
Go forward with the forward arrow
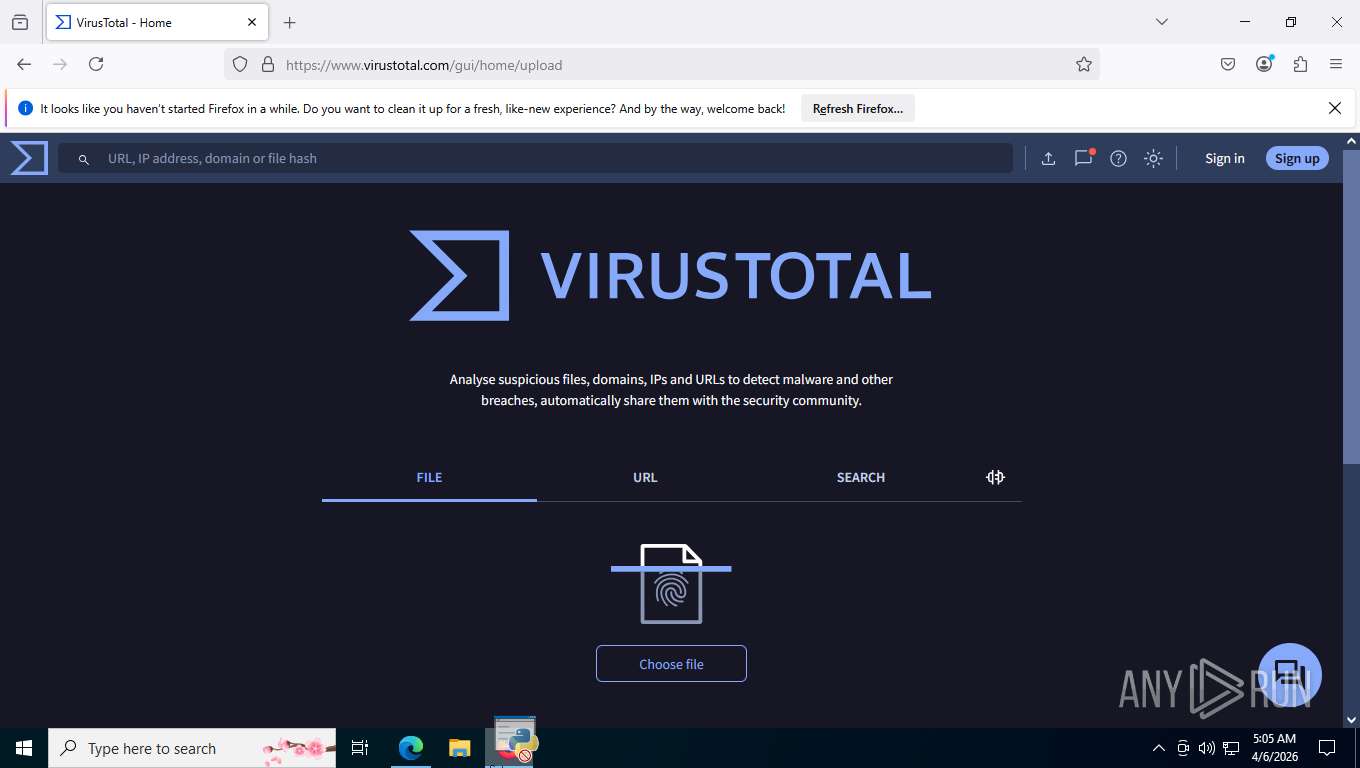click(x=60, y=64)
